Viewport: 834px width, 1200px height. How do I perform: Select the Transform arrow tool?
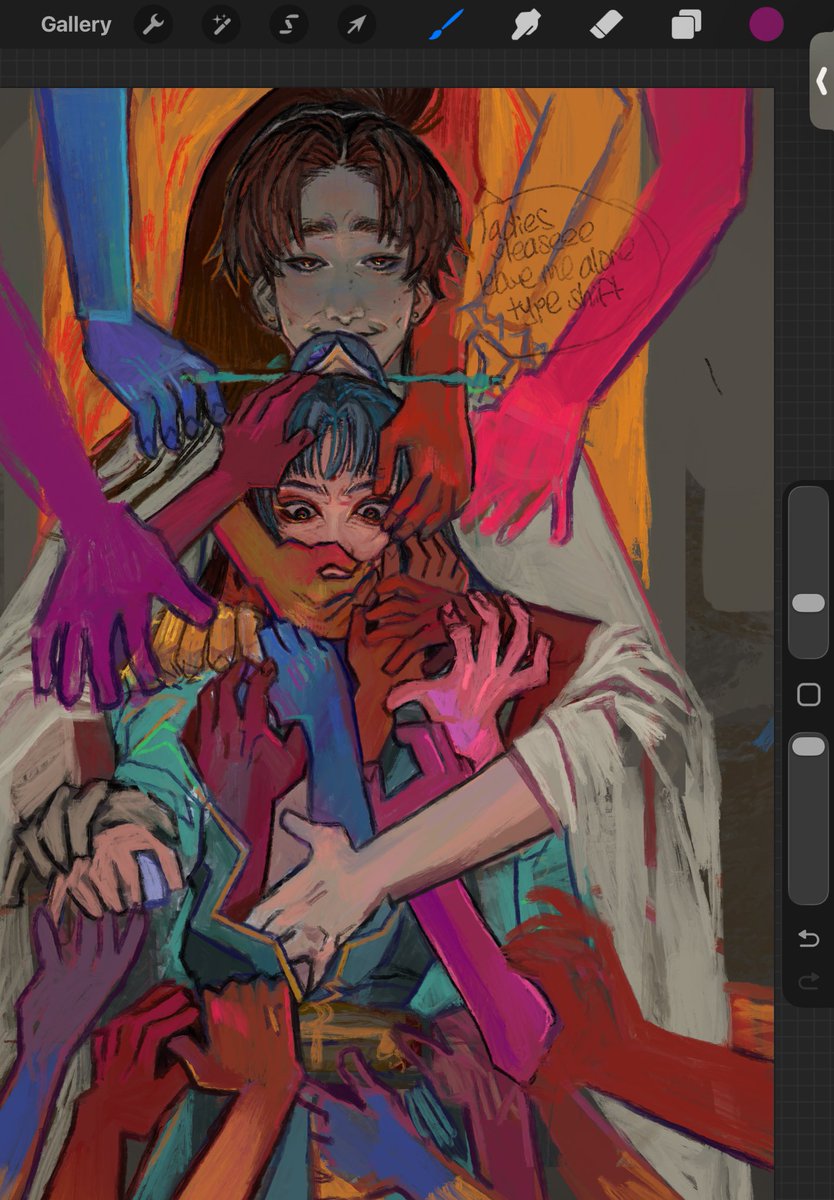coord(356,25)
